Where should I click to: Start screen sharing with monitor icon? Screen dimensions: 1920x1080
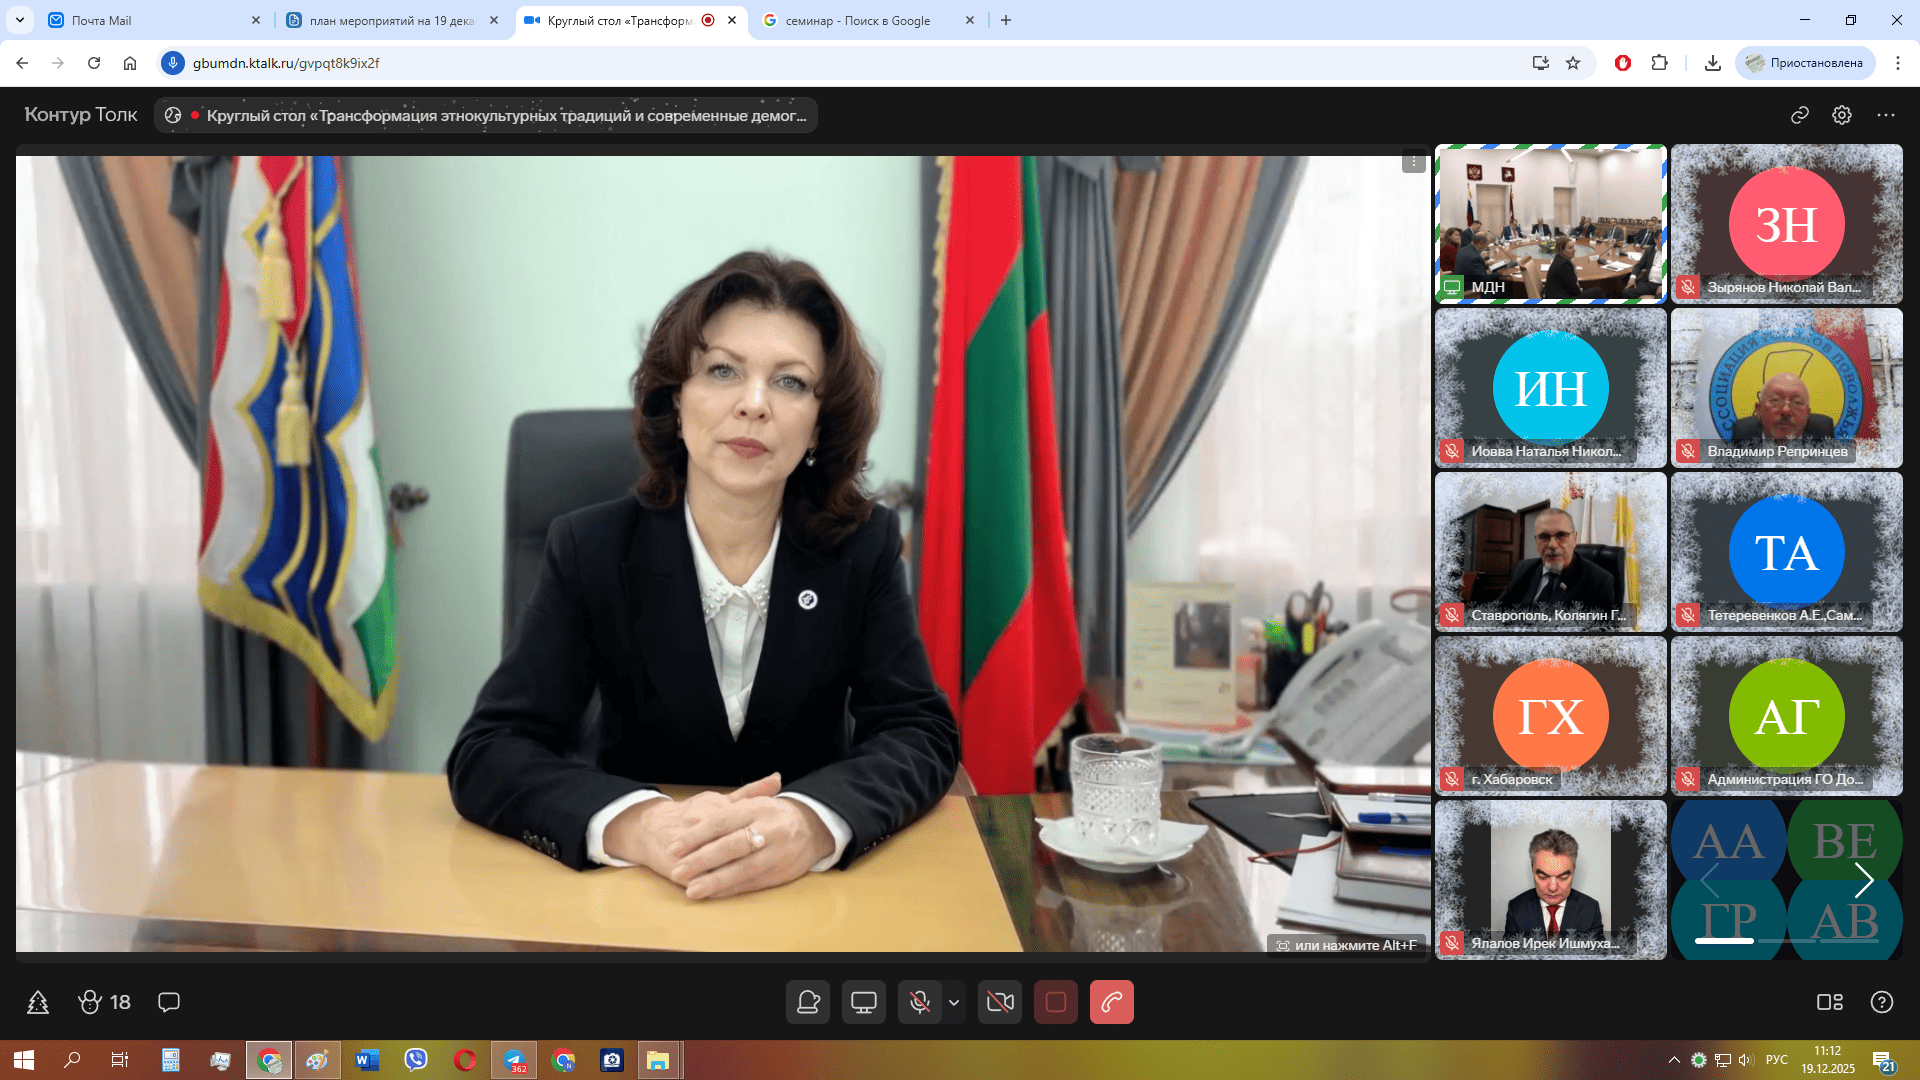click(863, 1002)
